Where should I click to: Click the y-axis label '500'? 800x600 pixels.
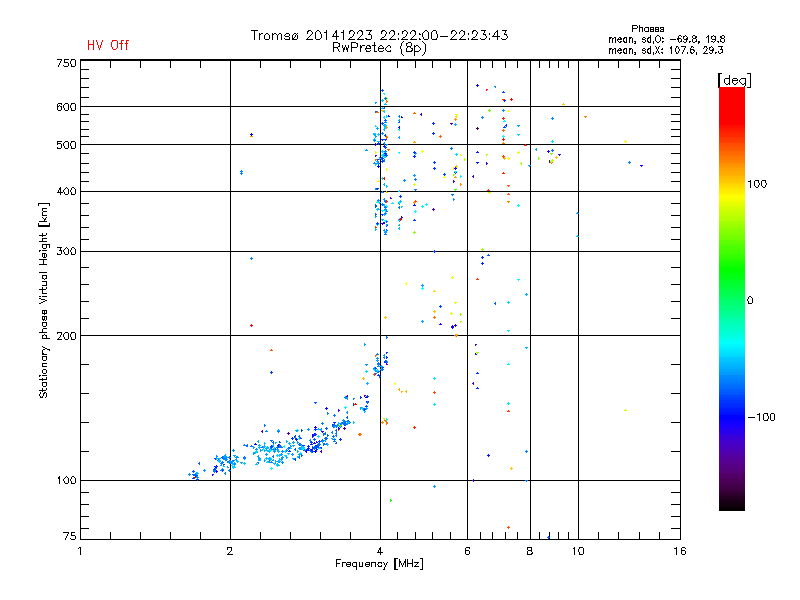coord(66,145)
